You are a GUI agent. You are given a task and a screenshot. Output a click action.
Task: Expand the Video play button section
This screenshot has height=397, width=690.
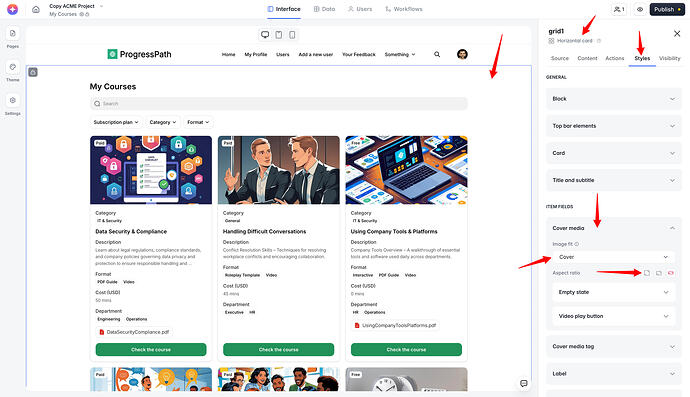click(x=613, y=316)
